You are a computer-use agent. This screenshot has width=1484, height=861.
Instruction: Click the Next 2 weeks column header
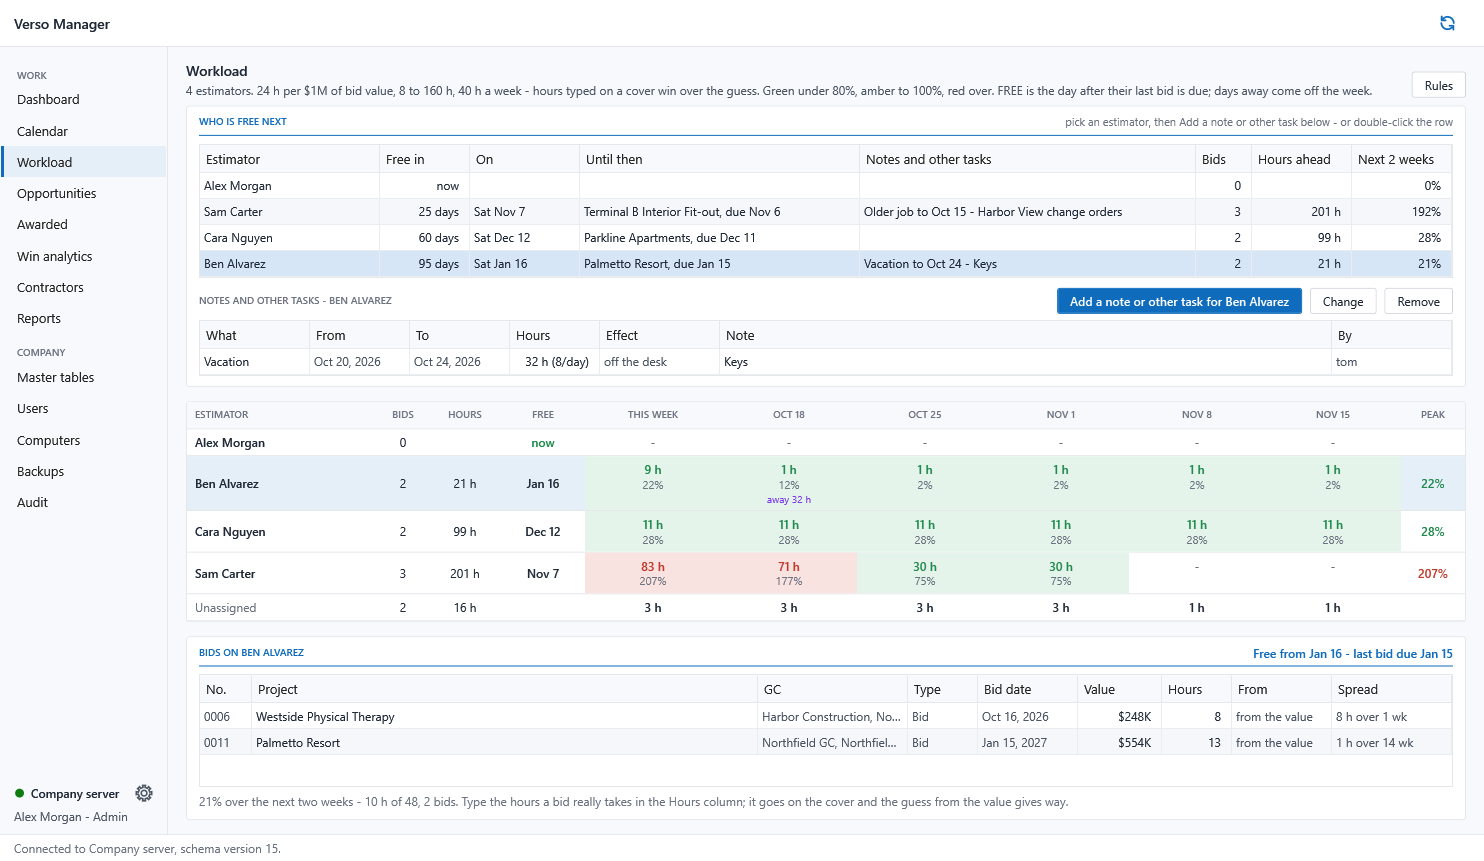tap(1401, 159)
